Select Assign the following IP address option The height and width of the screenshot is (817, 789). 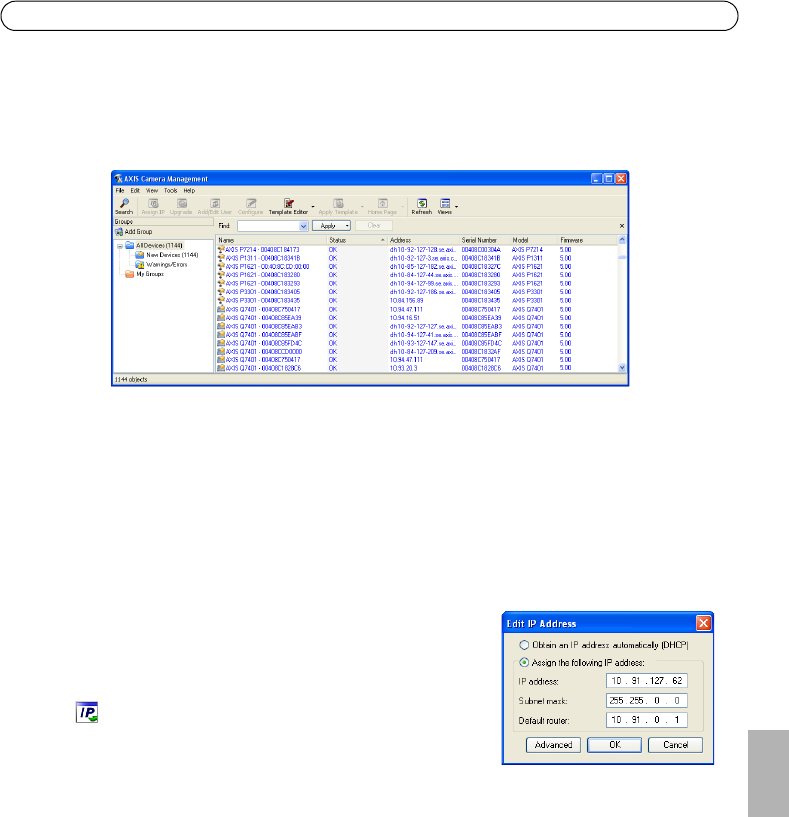[x=524, y=663]
